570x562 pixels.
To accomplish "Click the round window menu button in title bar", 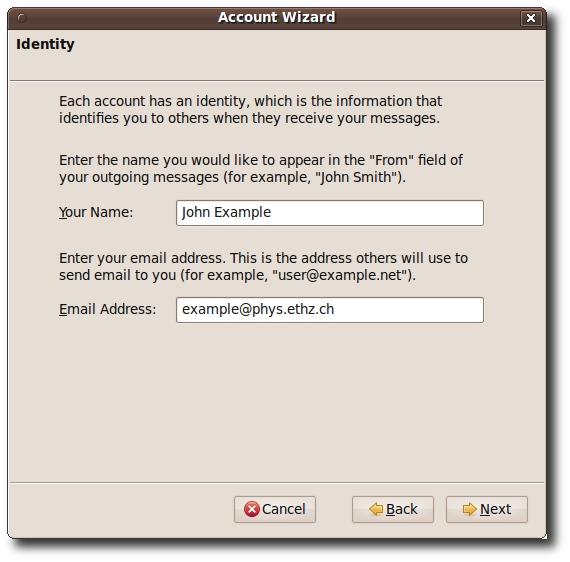I will coord(22,18).
